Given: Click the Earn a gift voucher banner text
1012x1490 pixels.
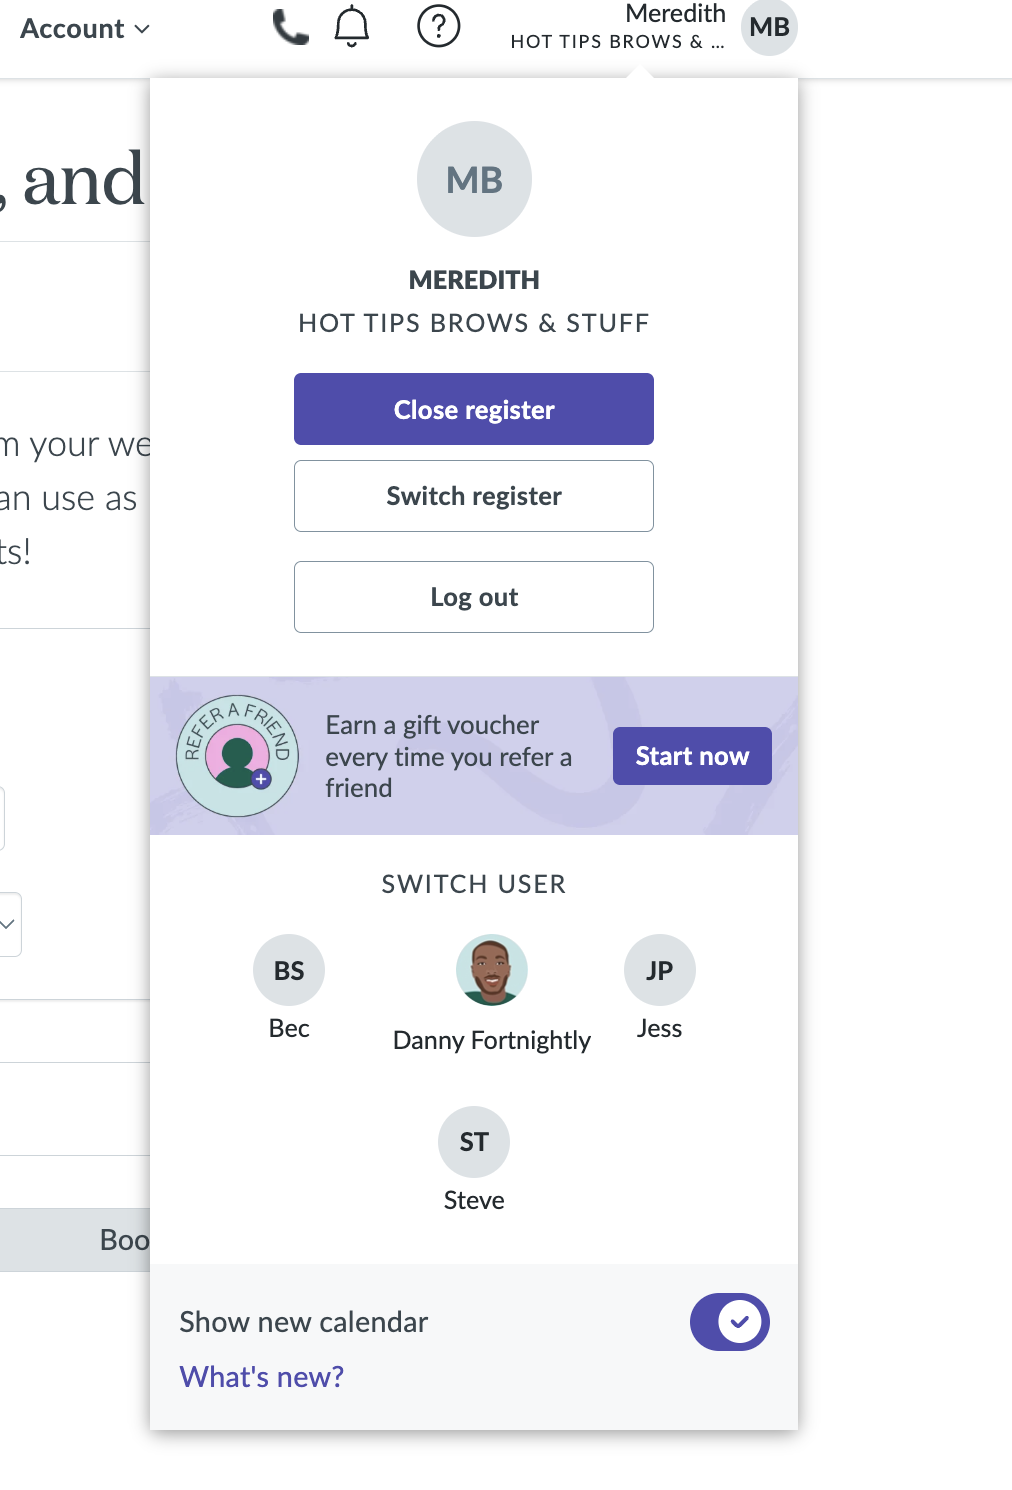Looking at the screenshot, I should click(x=448, y=756).
